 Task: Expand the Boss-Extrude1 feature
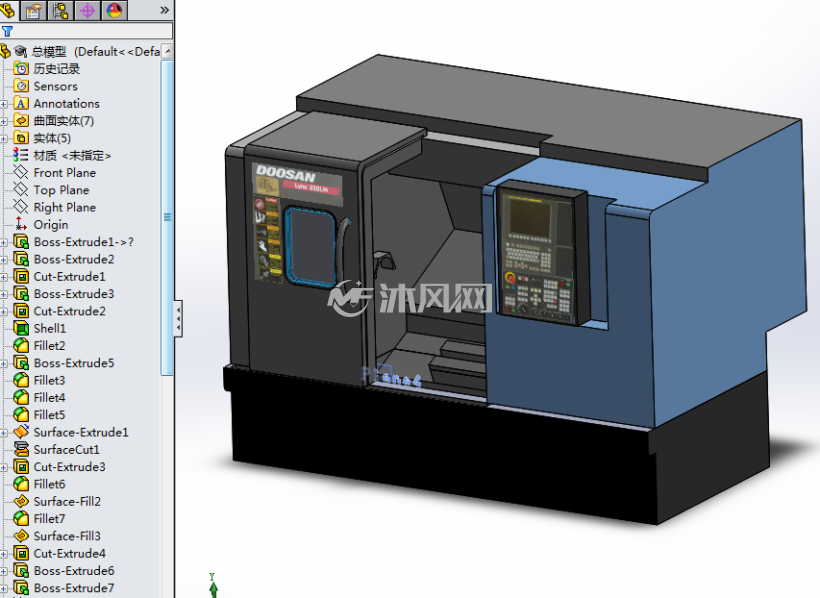(x=4, y=242)
